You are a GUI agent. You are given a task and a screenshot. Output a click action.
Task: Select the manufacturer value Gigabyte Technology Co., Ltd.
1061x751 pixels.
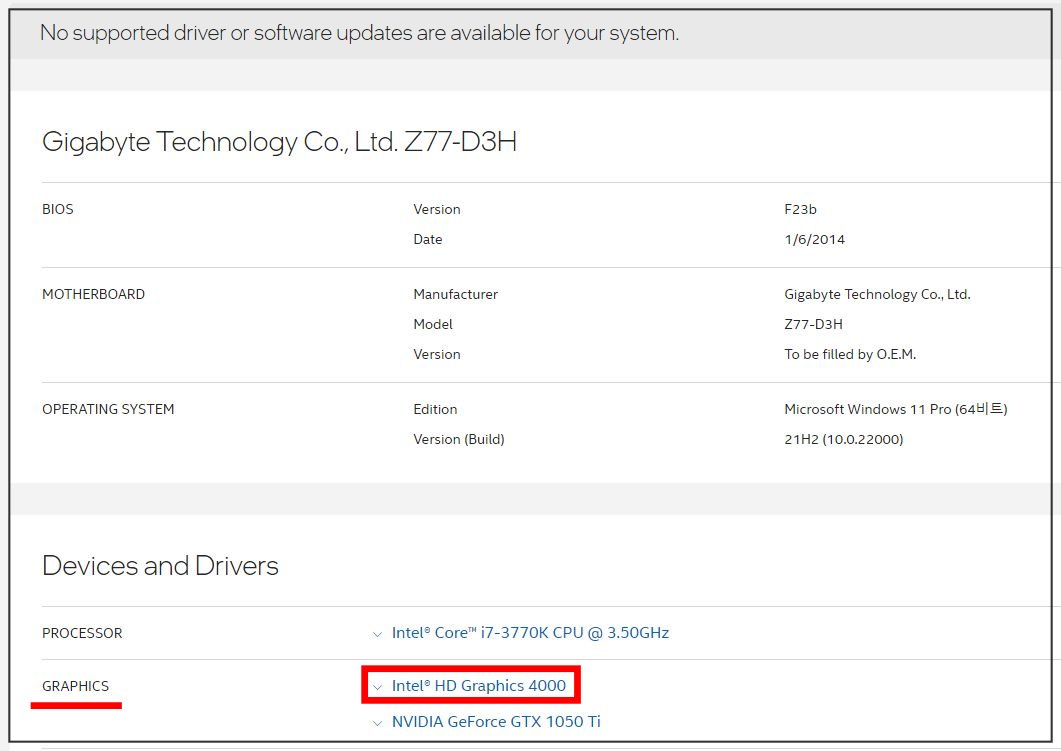pyautogui.click(x=877, y=294)
